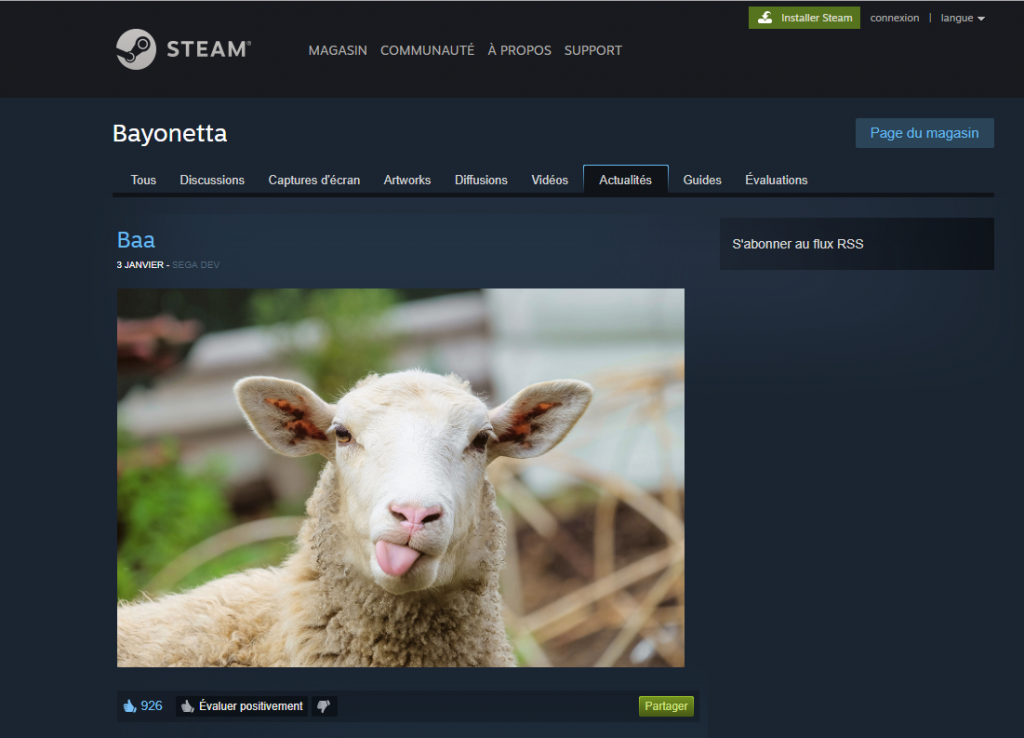
Task: Select the Actualités tab
Action: pyautogui.click(x=625, y=180)
